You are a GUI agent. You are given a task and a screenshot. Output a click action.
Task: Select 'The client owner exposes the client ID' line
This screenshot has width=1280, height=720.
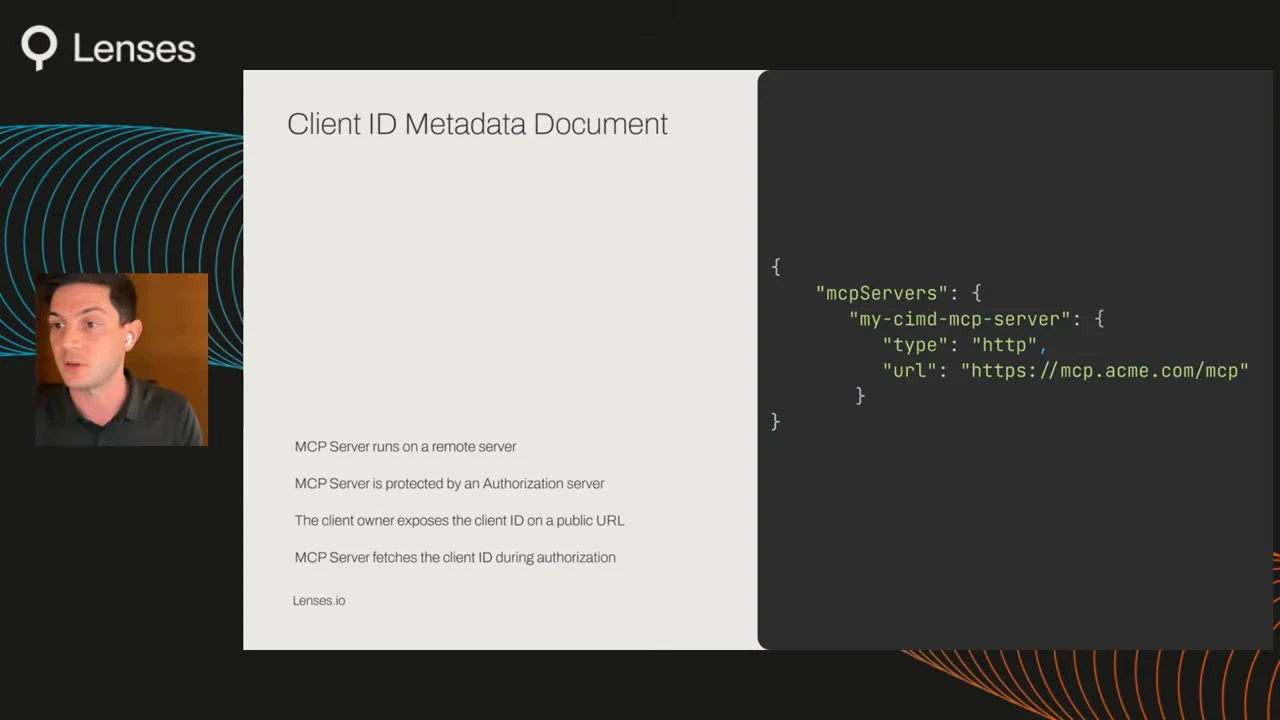click(x=459, y=521)
